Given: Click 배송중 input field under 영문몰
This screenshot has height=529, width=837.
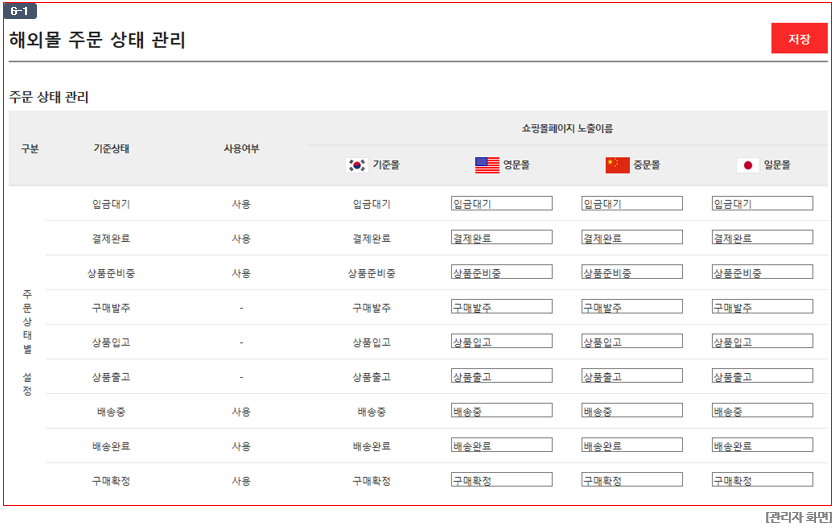Looking at the screenshot, I should (502, 411).
